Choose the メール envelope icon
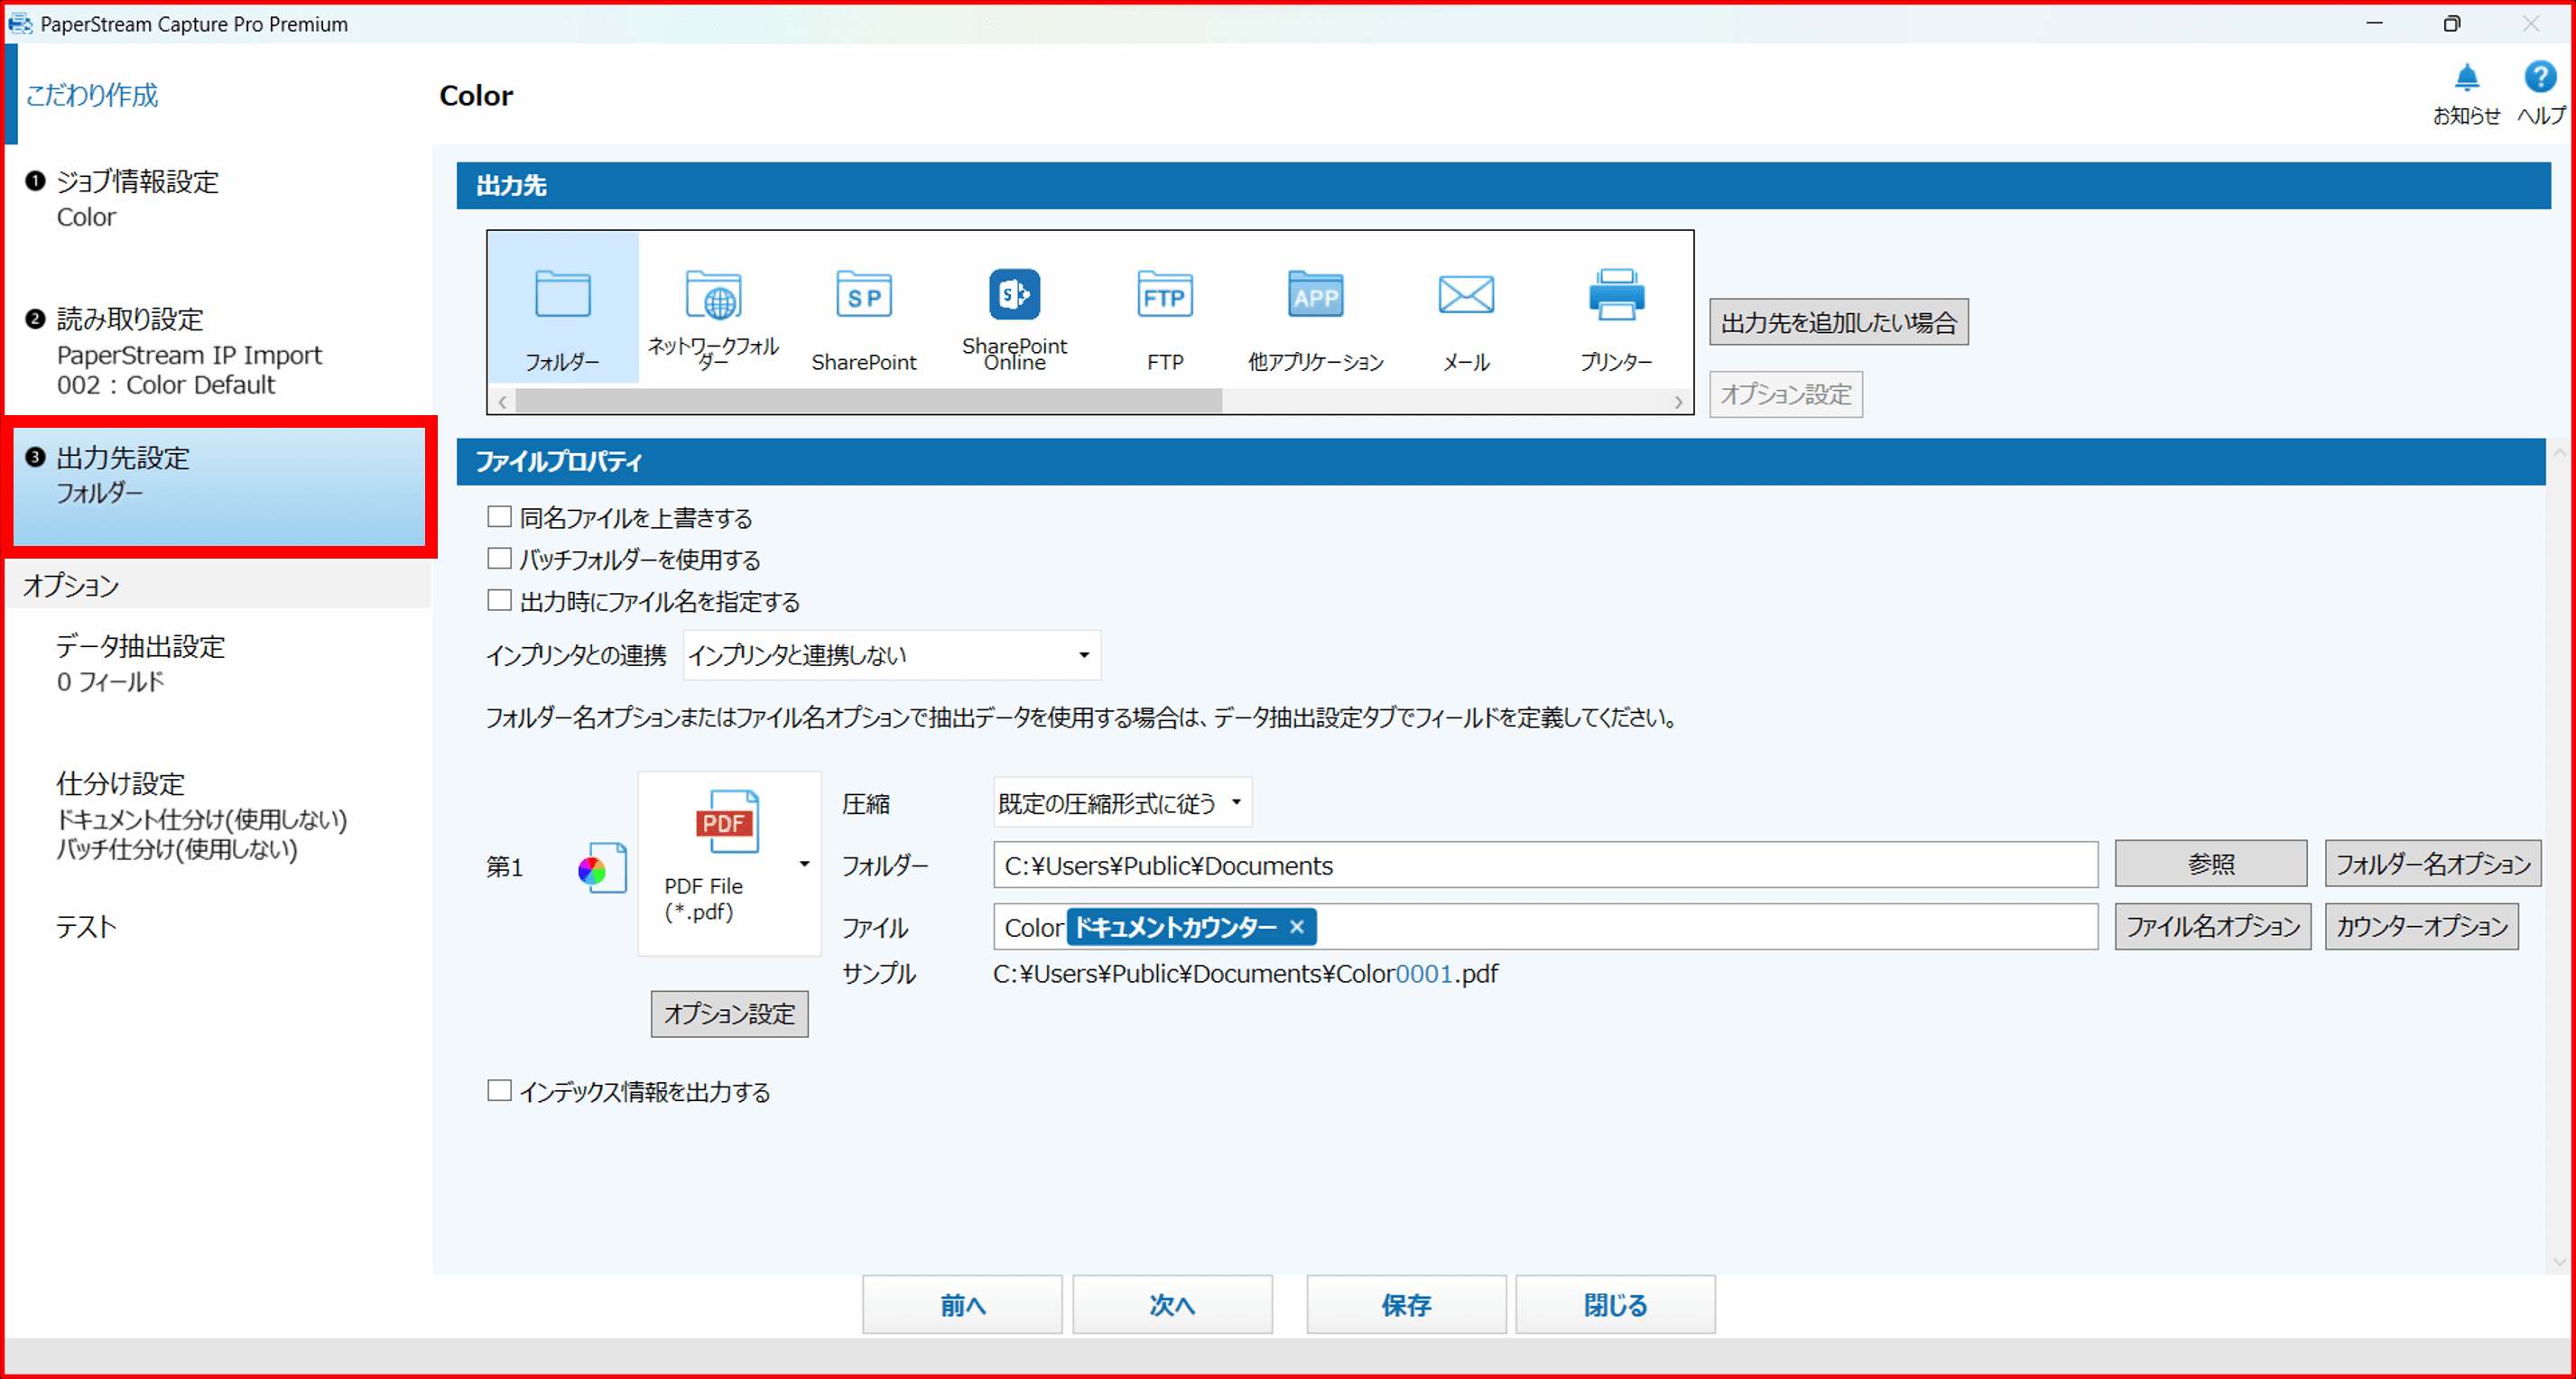This screenshot has height=1379, width=2576. (x=1465, y=297)
